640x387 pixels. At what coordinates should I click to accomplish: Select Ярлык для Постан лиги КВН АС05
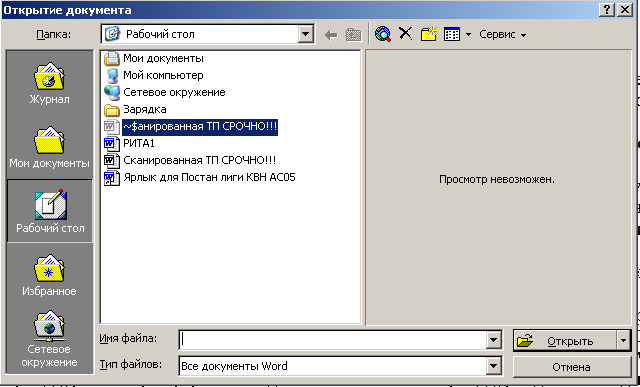200,178
